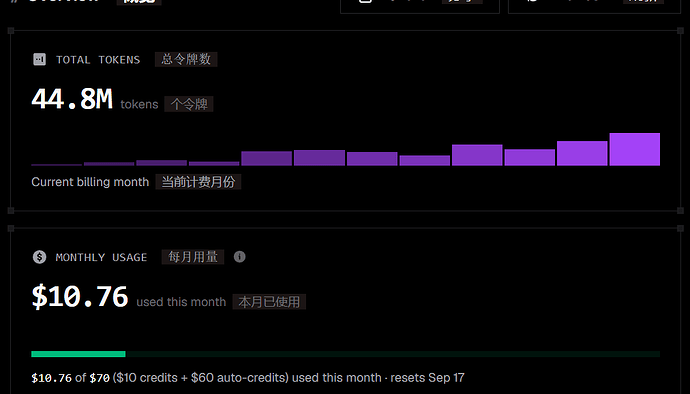Click the 每月用量 translation badge beside Monthly Usage
690x394 pixels.
point(193,257)
